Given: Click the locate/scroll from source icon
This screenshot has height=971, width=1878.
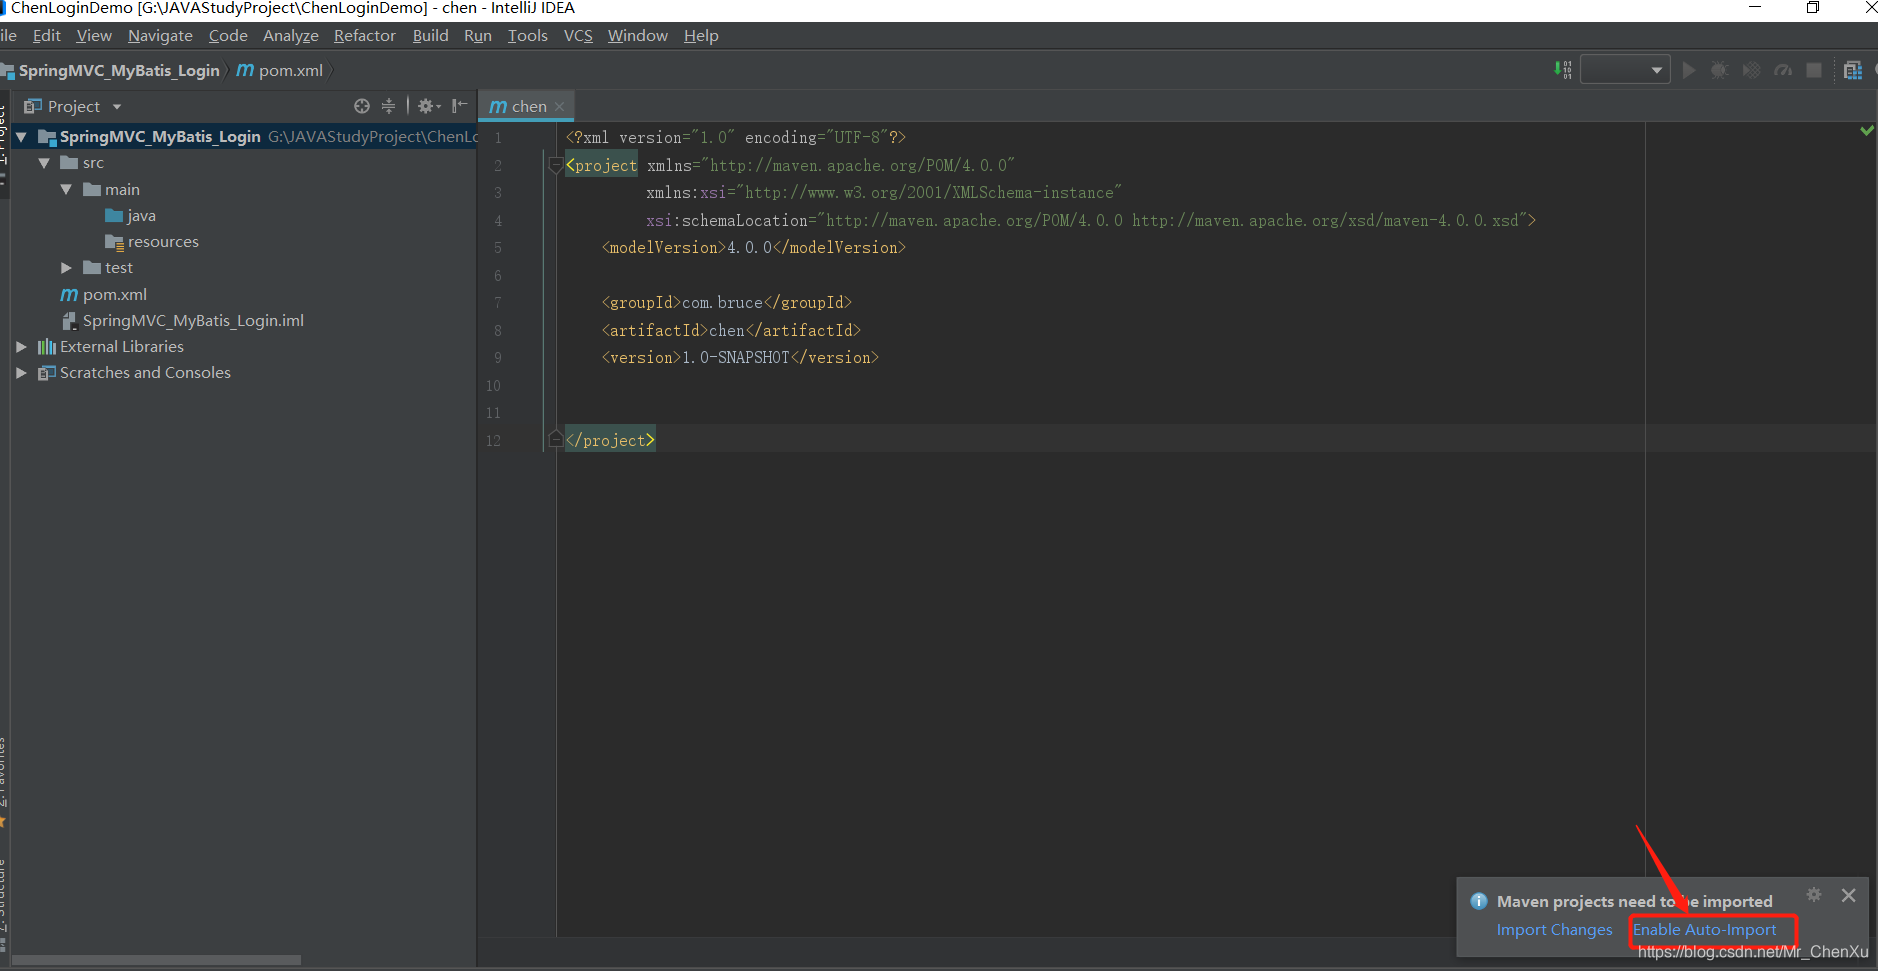Looking at the screenshot, I should tap(362, 106).
